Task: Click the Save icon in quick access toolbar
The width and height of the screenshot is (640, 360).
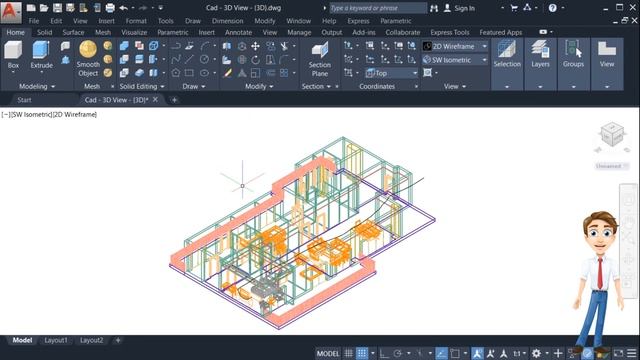Action: [x=57, y=8]
